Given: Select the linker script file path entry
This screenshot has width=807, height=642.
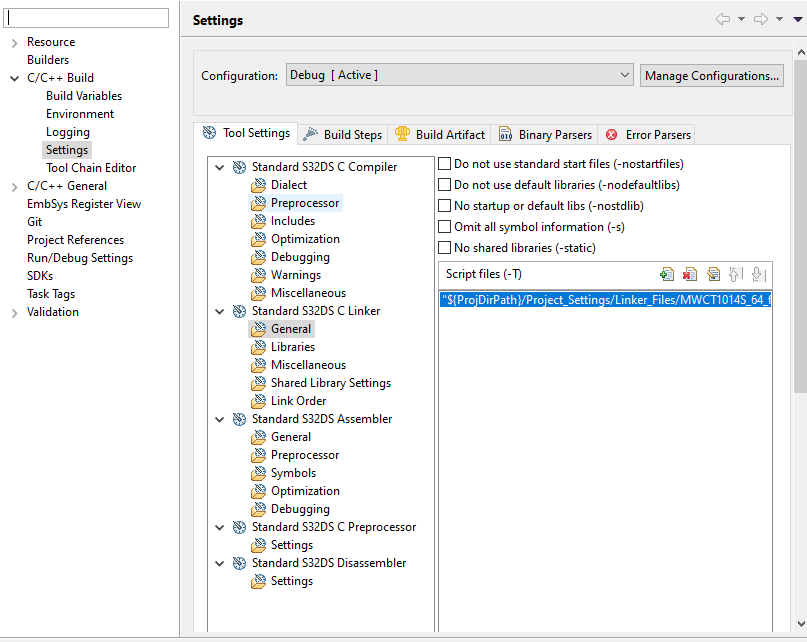Looking at the screenshot, I should pyautogui.click(x=604, y=300).
